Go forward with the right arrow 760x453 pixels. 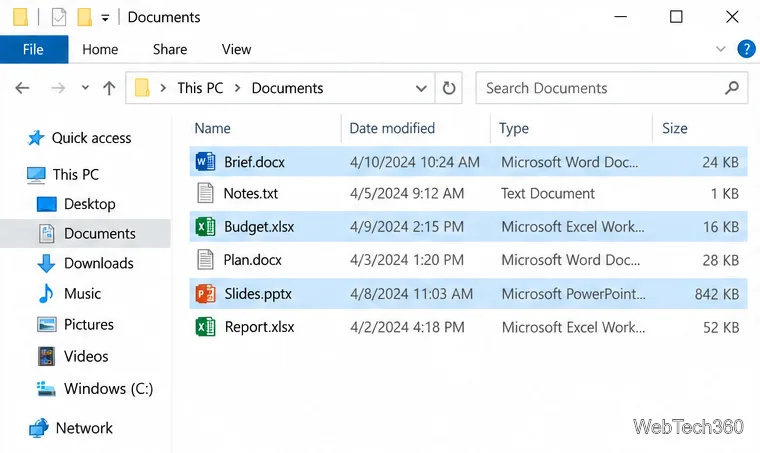pos(58,88)
